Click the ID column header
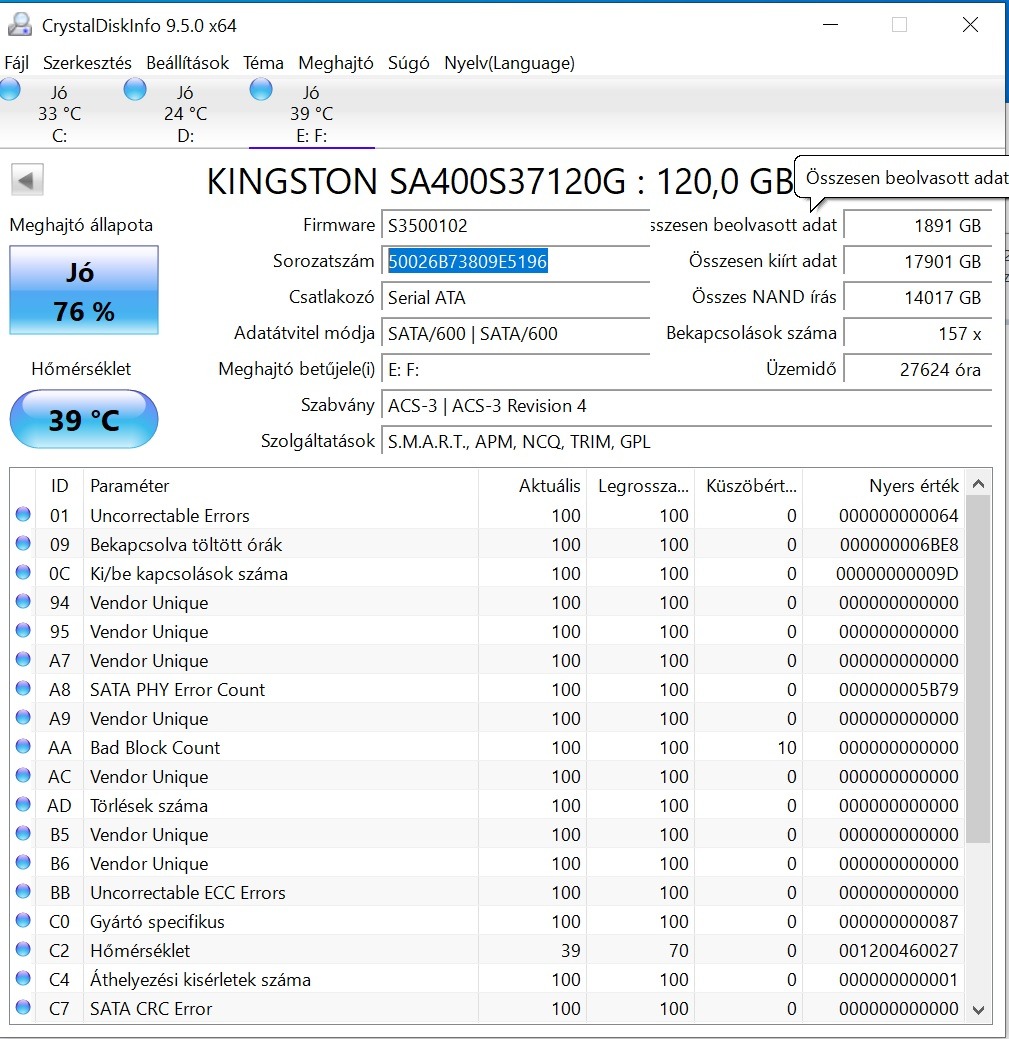The height and width of the screenshot is (1039, 1009). pyautogui.click(x=60, y=486)
